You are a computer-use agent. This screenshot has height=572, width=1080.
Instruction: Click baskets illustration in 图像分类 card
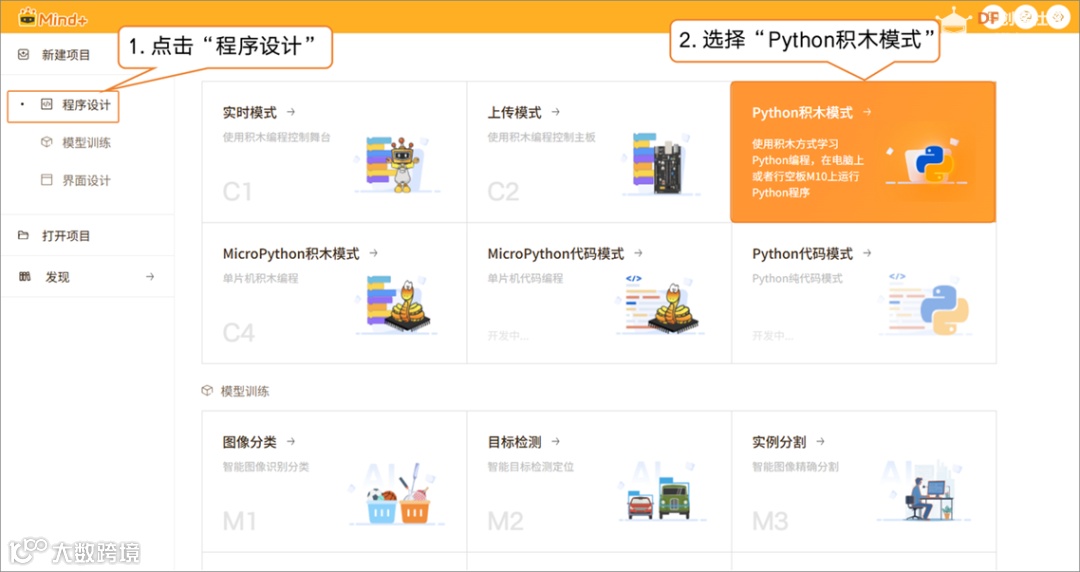398,496
